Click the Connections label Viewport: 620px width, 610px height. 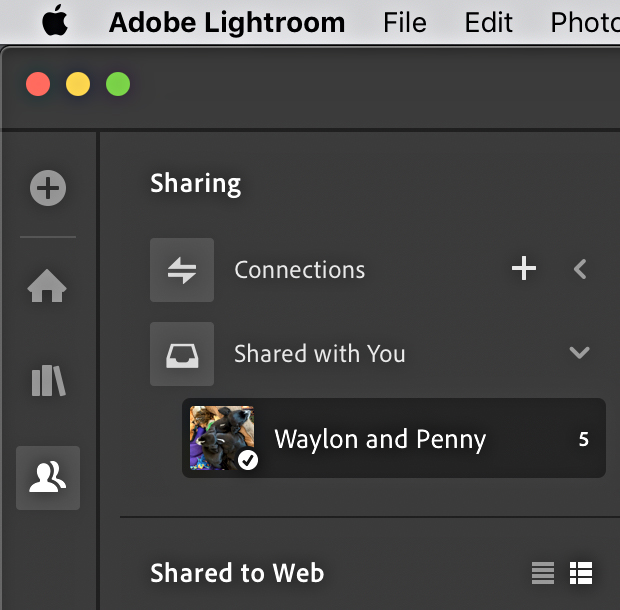click(300, 270)
